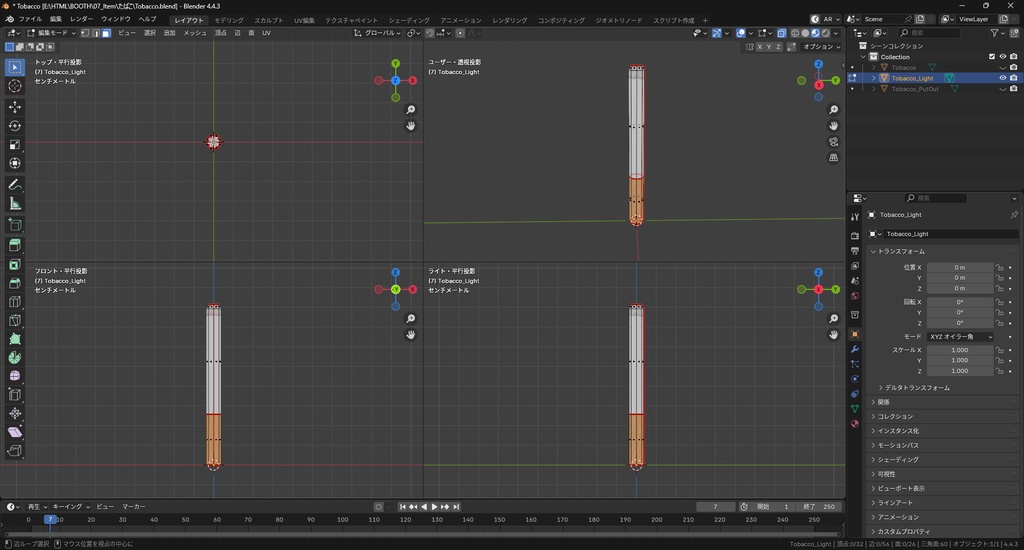Open the Object Data green triangle tab

855,408
